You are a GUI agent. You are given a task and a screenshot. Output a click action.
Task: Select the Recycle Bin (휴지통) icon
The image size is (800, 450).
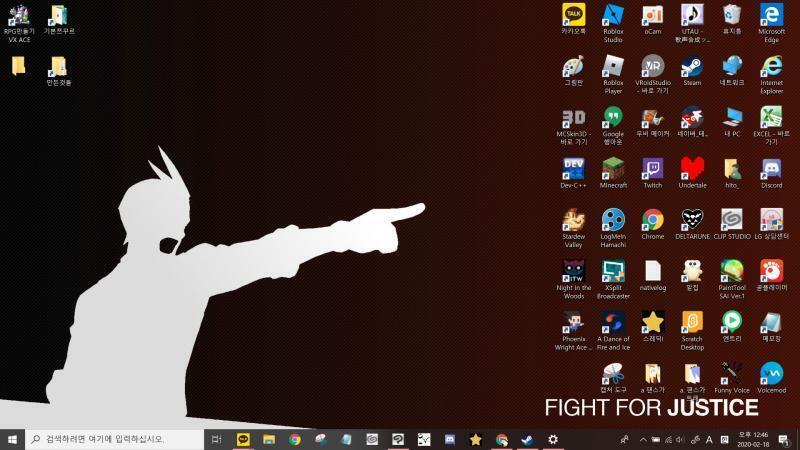click(x=732, y=19)
